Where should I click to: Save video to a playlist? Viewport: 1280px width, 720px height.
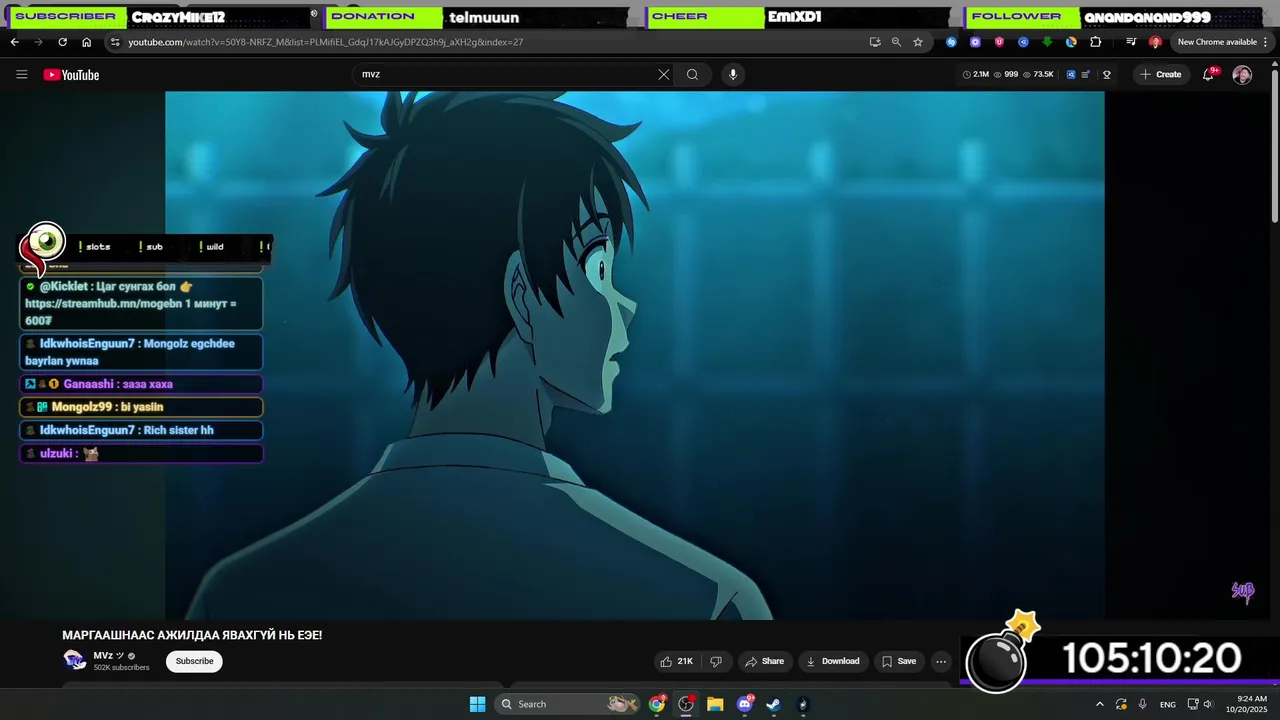pyautogui.click(x=898, y=661)
